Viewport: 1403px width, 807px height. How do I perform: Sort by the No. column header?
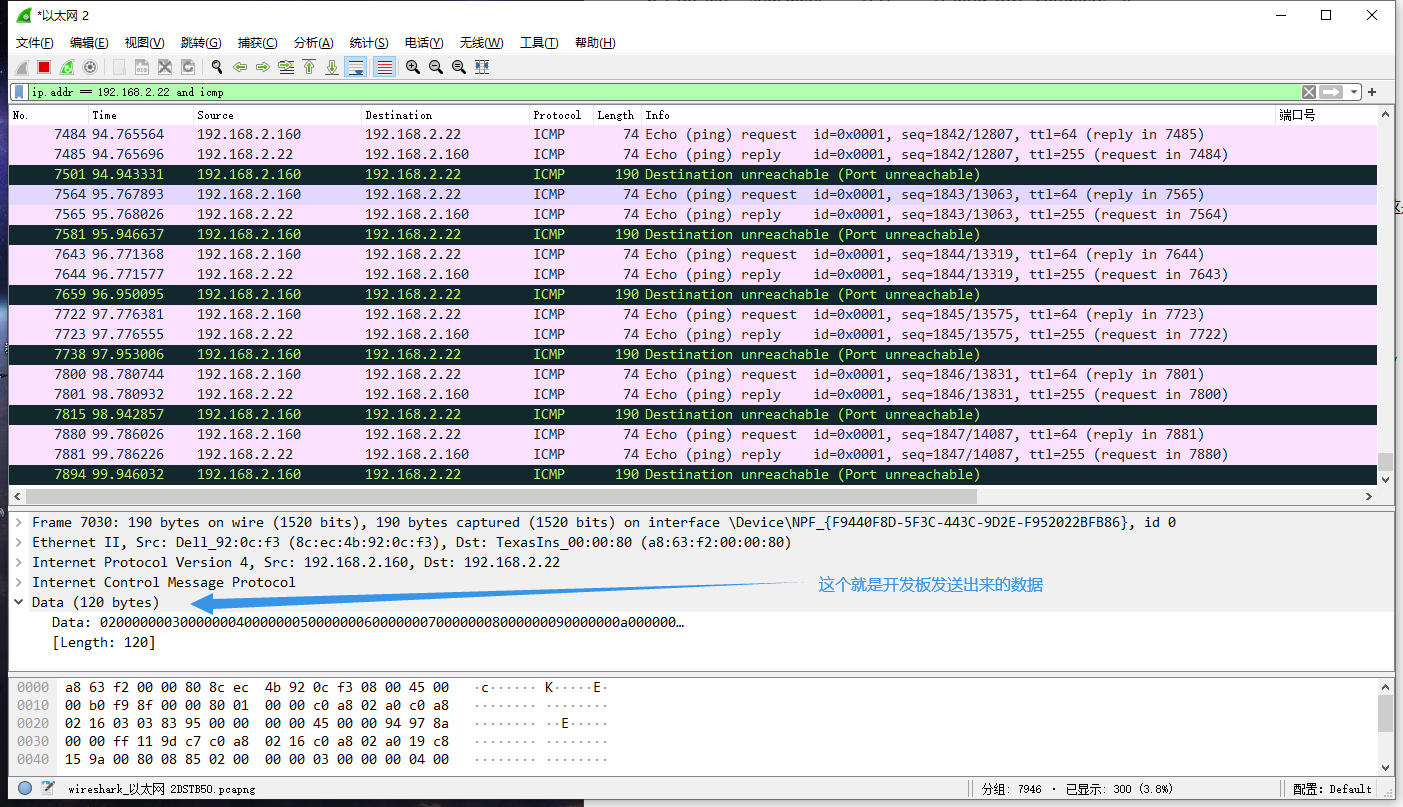(49, 115)
